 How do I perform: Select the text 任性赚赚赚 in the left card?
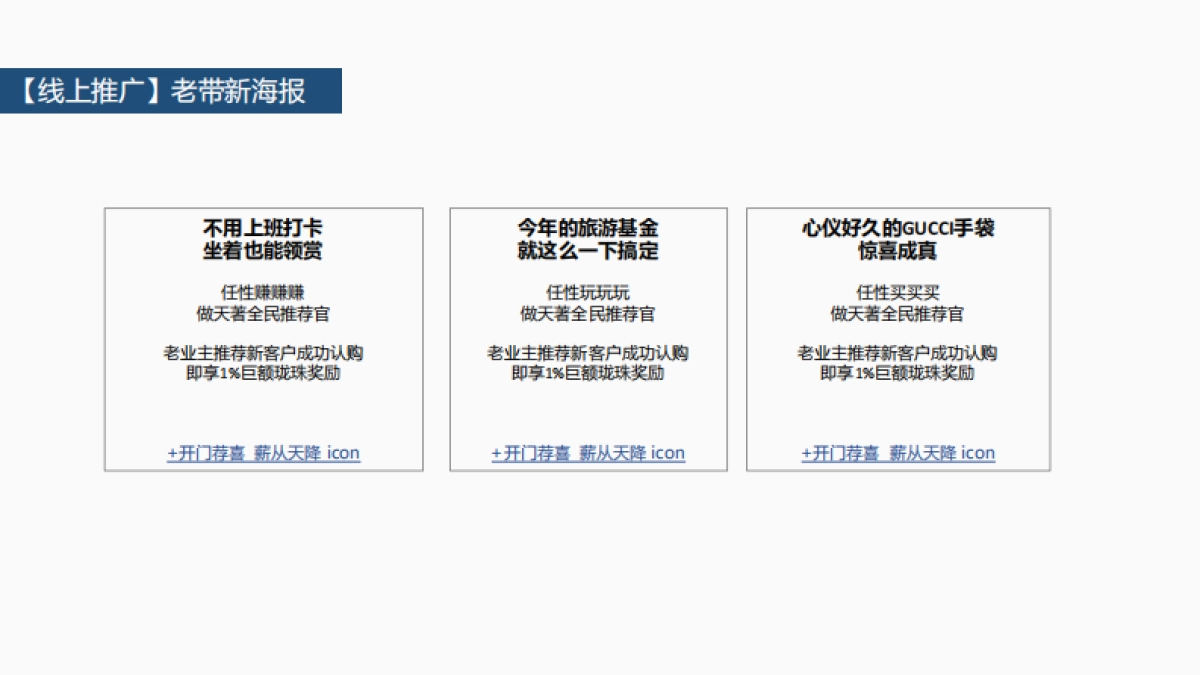click(x=263, y=291)
